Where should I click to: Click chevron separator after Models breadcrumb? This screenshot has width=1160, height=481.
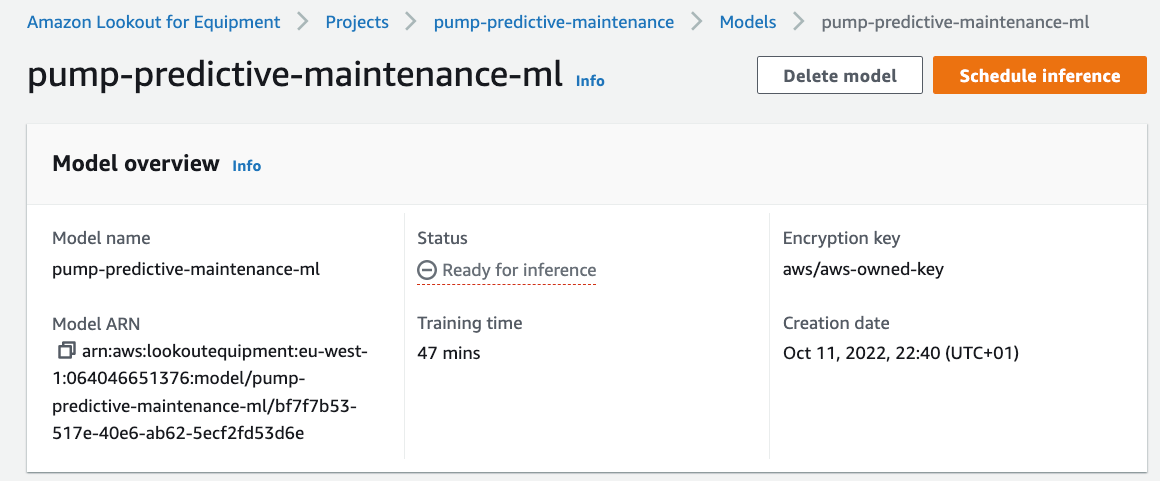tap(798, 22)
